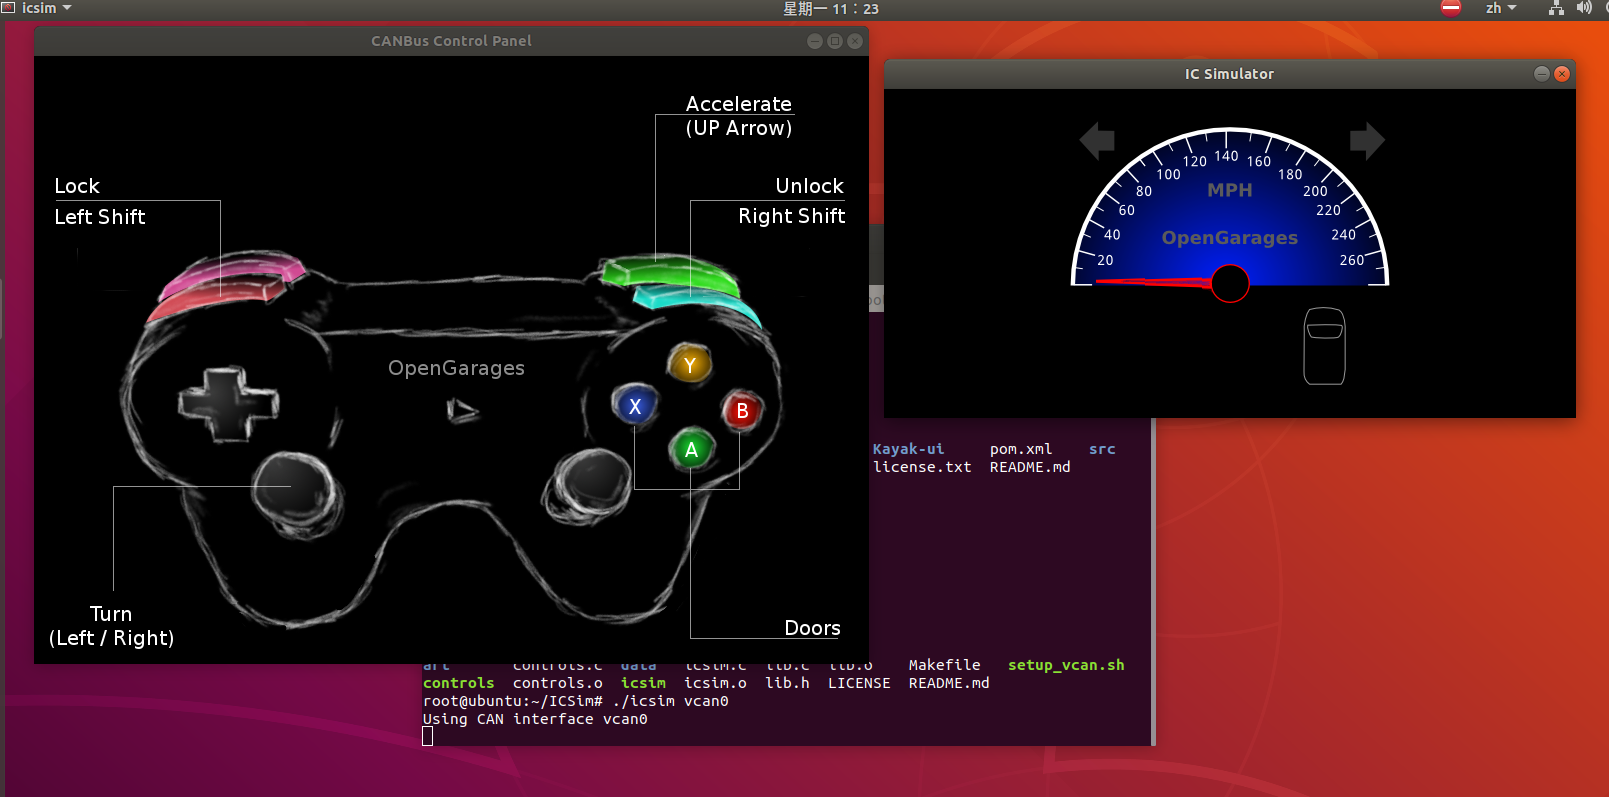Click the right turn signal arrow in IC Simulator

coord(1367,141)
